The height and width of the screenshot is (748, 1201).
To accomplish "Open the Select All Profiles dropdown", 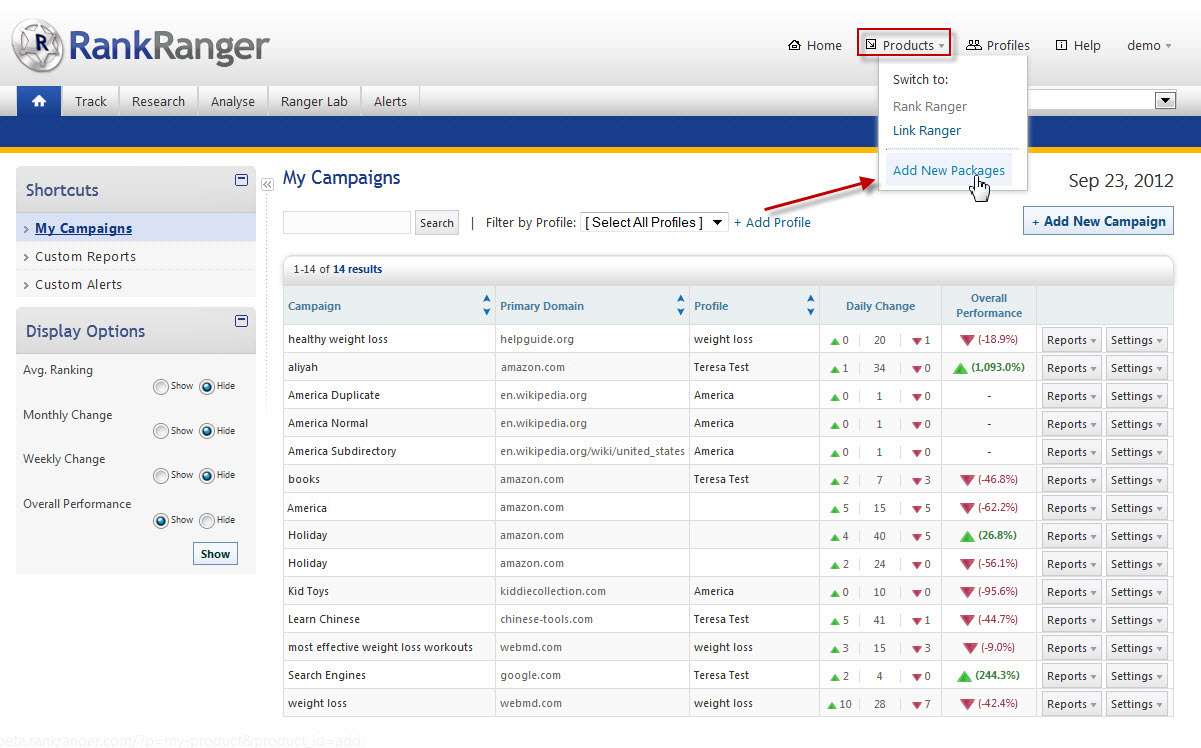I will coord(655,223).
